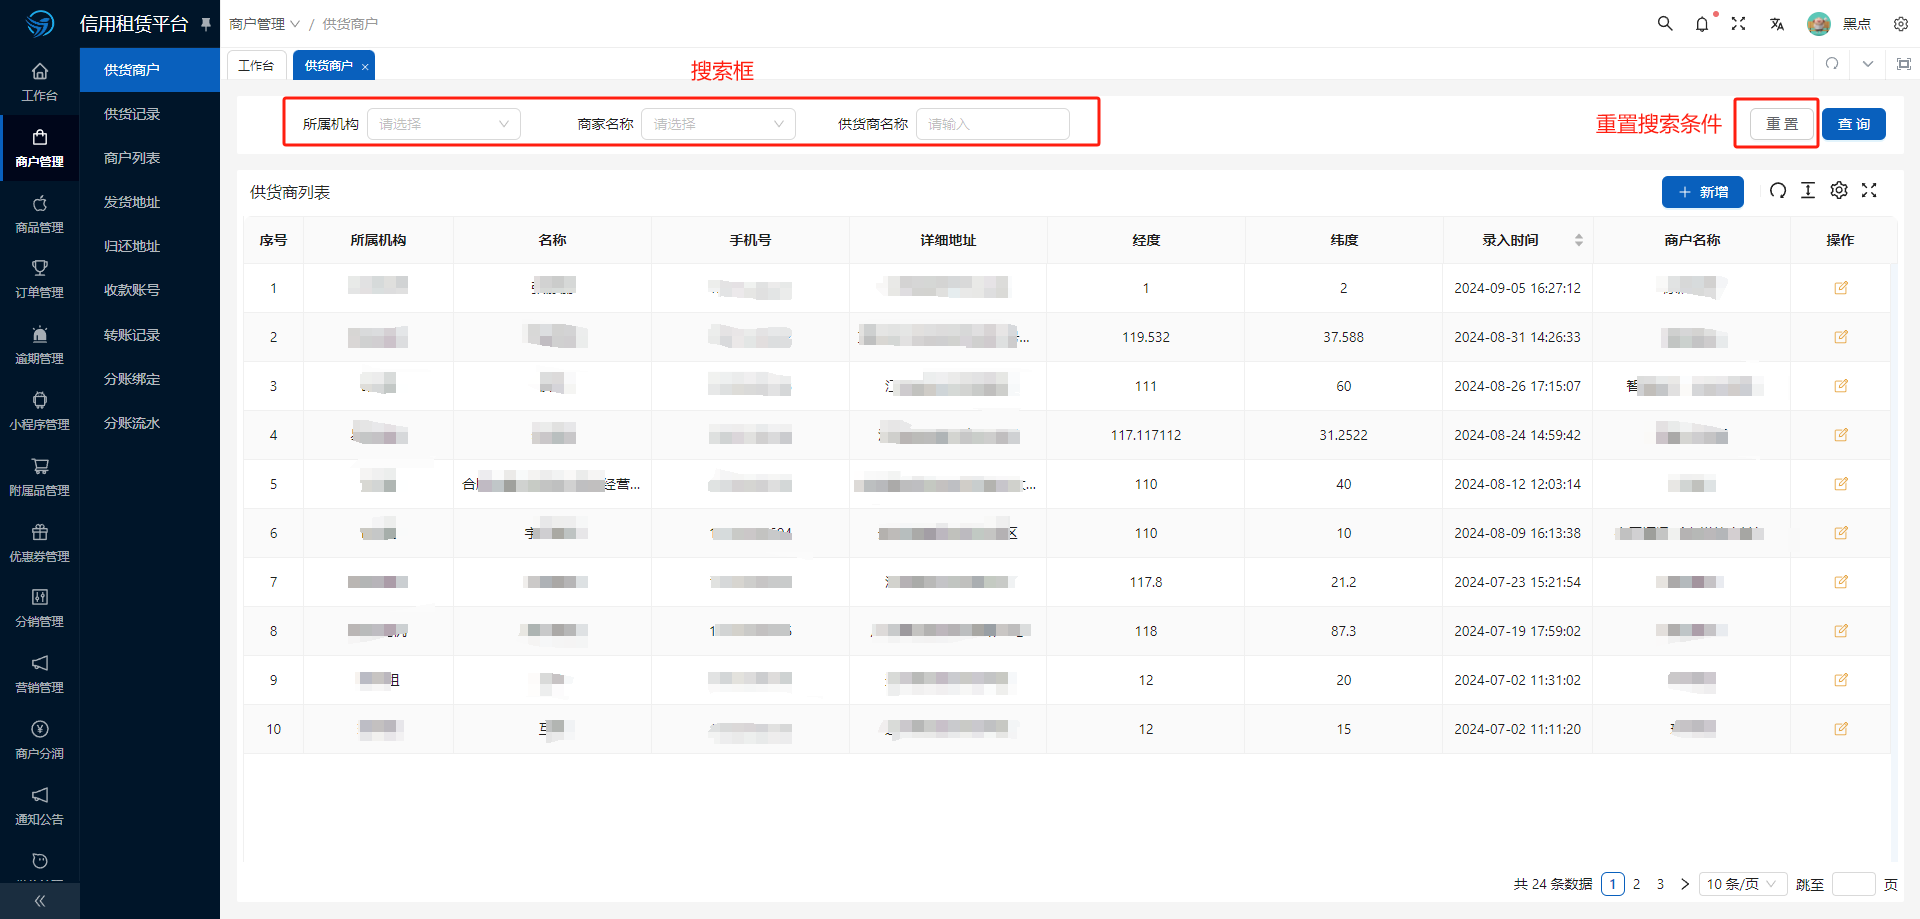Click the language translate icon
Screen dimensions: 1920x919
[1777, 23]
